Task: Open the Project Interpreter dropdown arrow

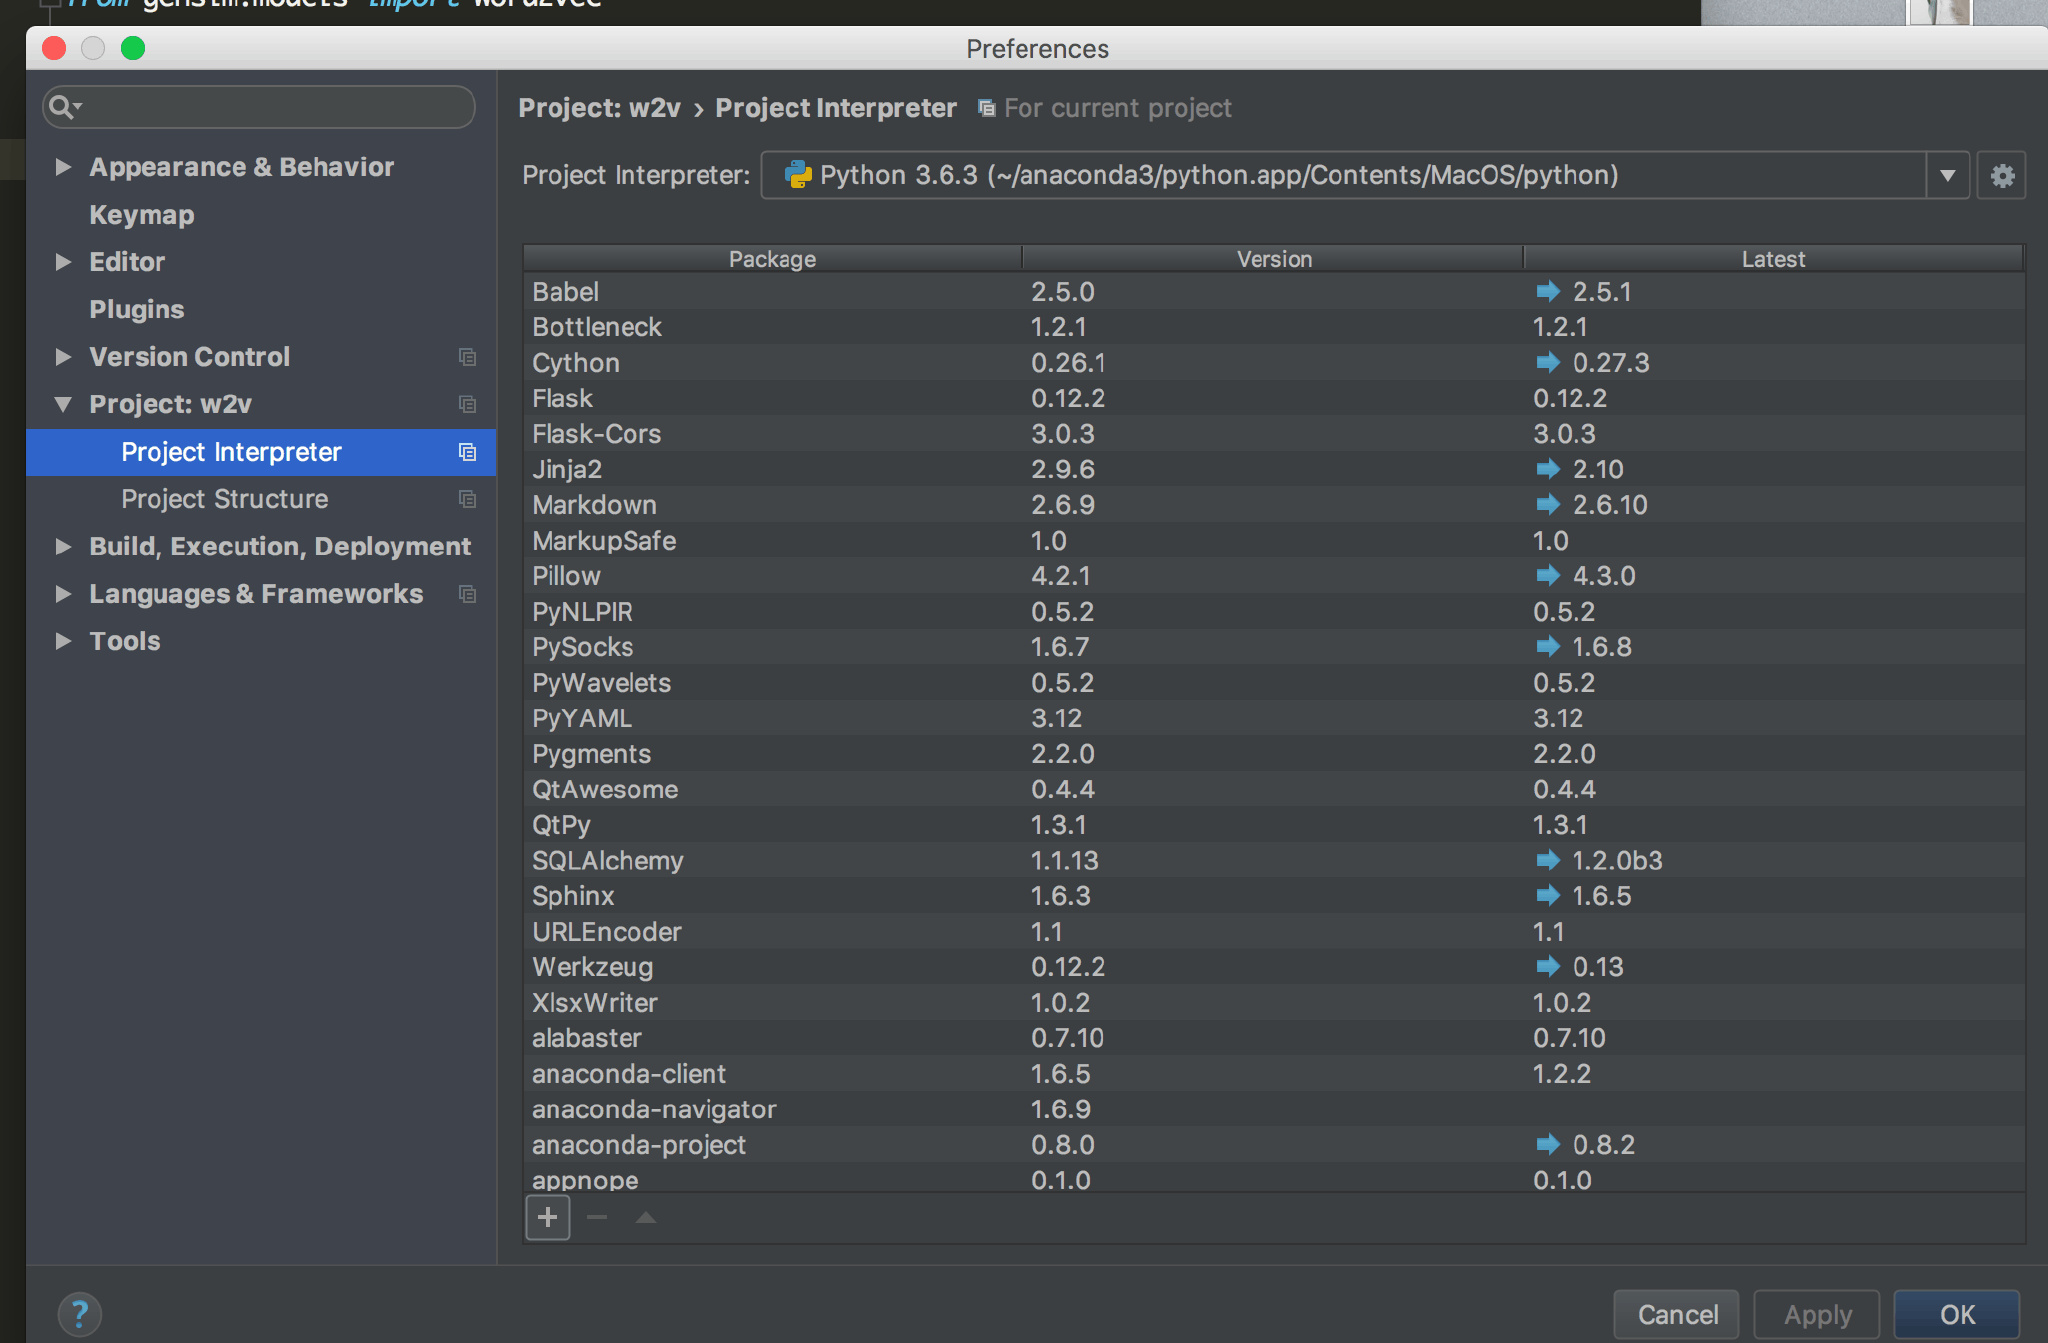Action: click(x=1947, y=176)
